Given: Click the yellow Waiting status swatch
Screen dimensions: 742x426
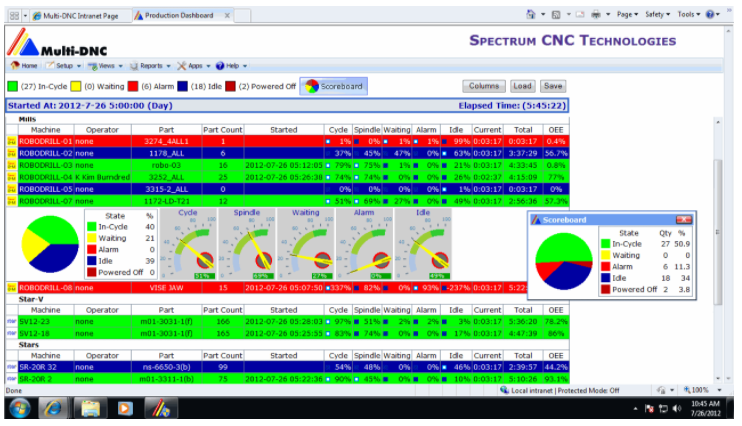Looking at the screenshot, I should point(76,87).
